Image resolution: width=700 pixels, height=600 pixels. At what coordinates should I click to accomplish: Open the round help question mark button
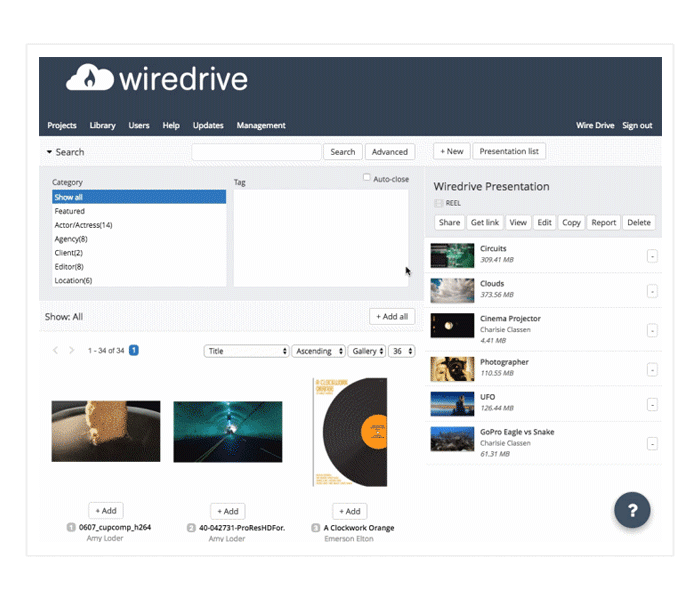(632, 510)
